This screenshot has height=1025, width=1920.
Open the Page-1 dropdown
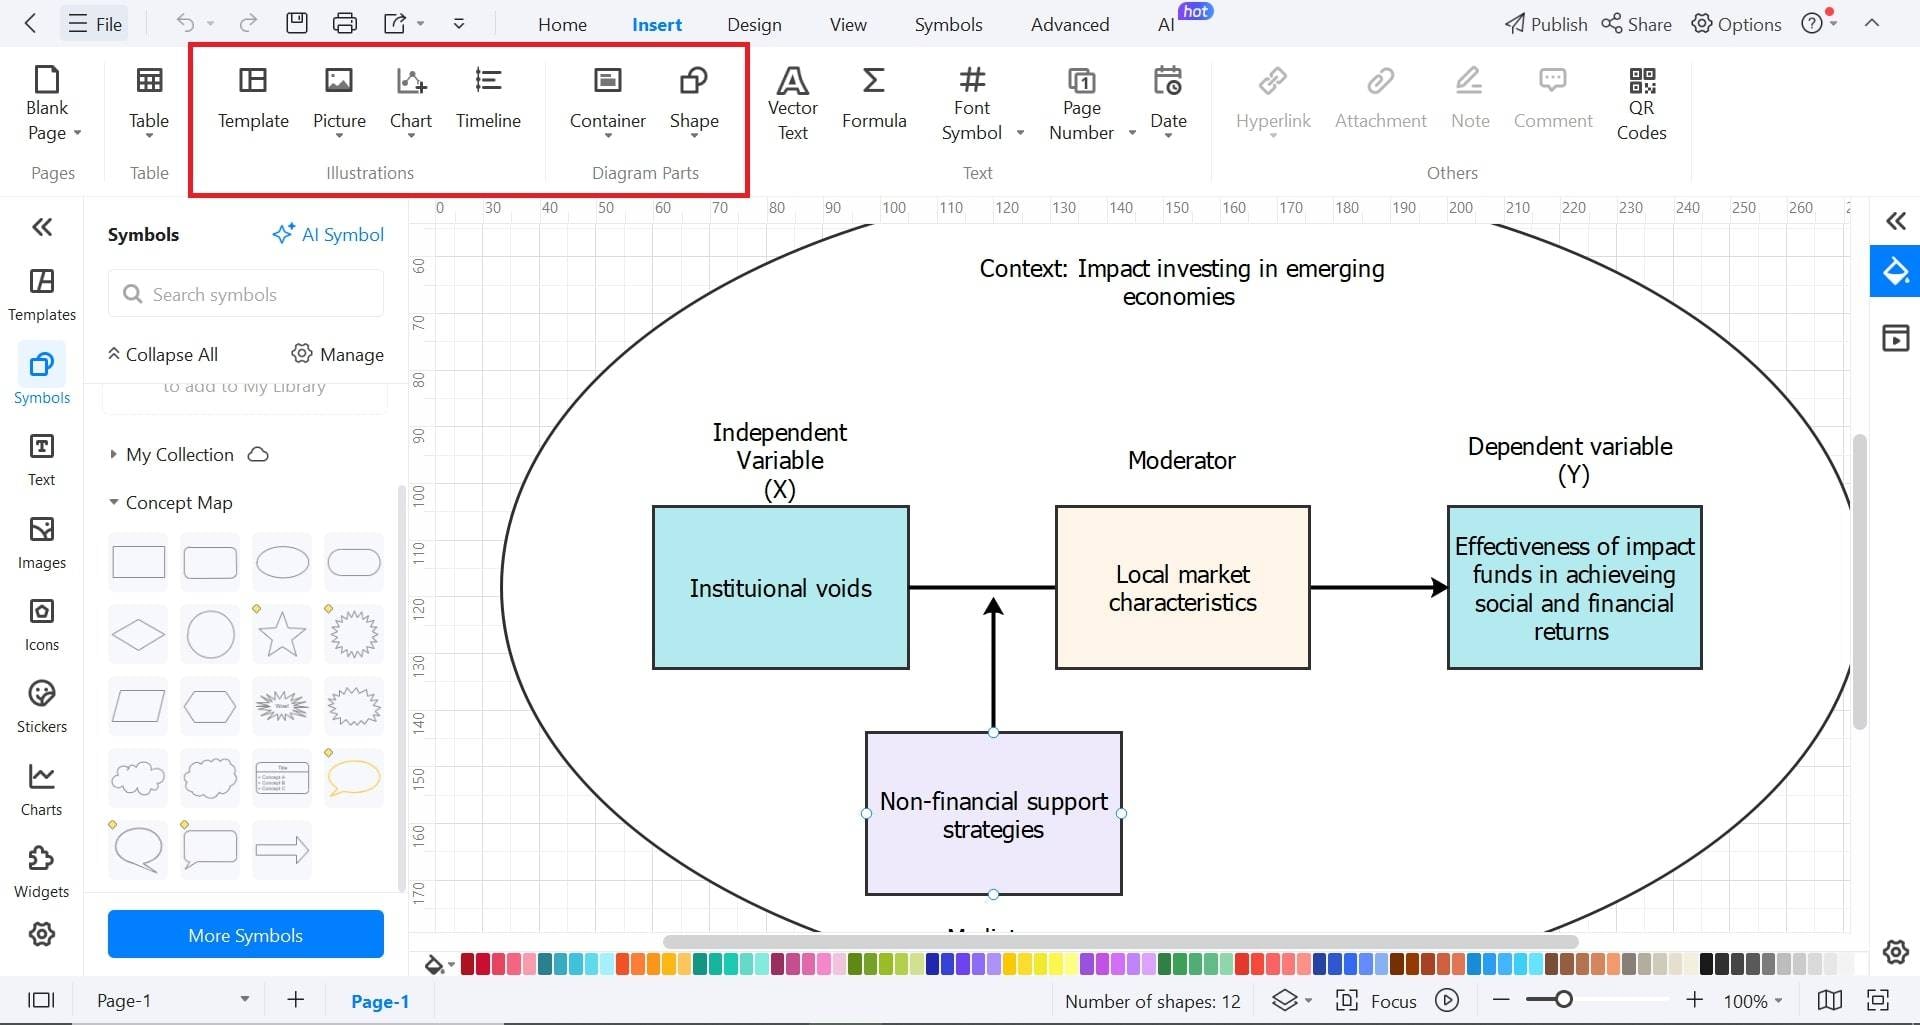click(244, 1000)
